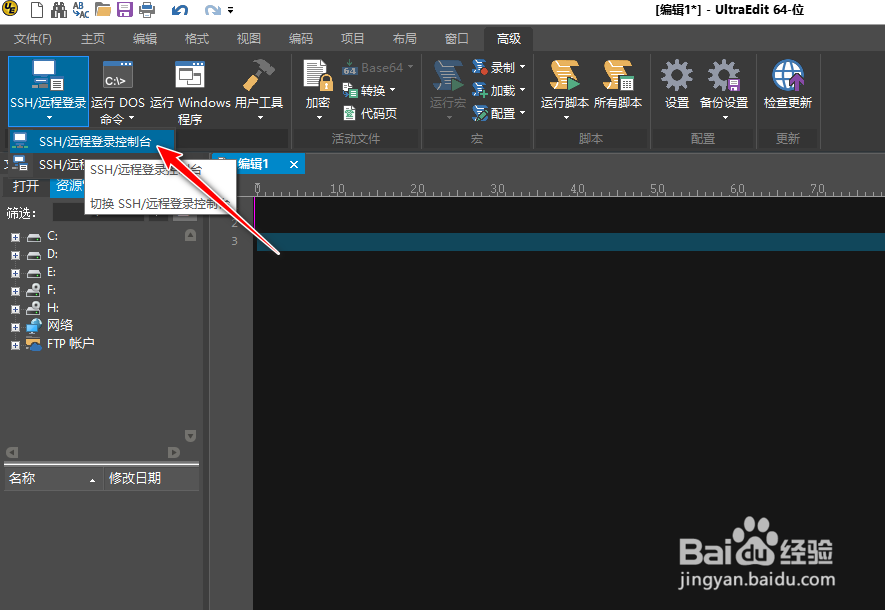The width and height of the screenshot is (885, 610).
Task: Sort file list by 修改日期 column
Action: click(x=151, y=479)
